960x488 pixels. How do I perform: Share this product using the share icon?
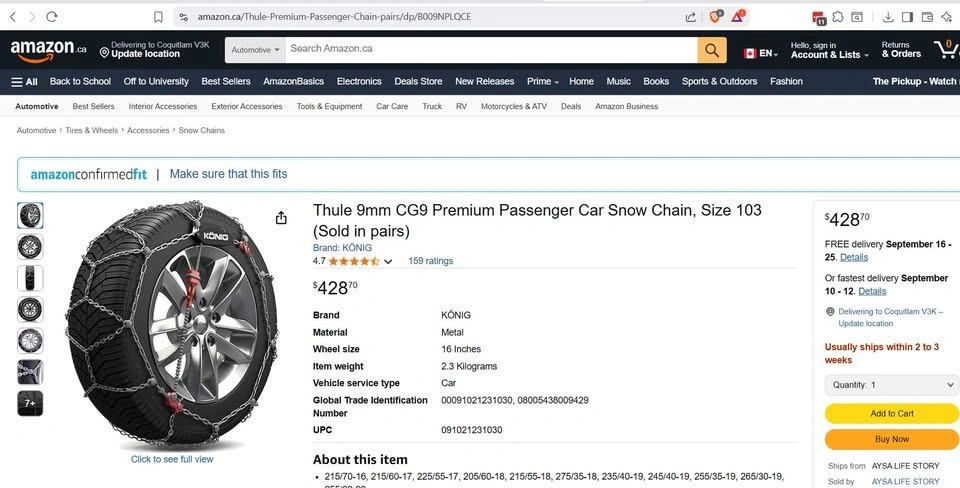[x=281, y=218]
